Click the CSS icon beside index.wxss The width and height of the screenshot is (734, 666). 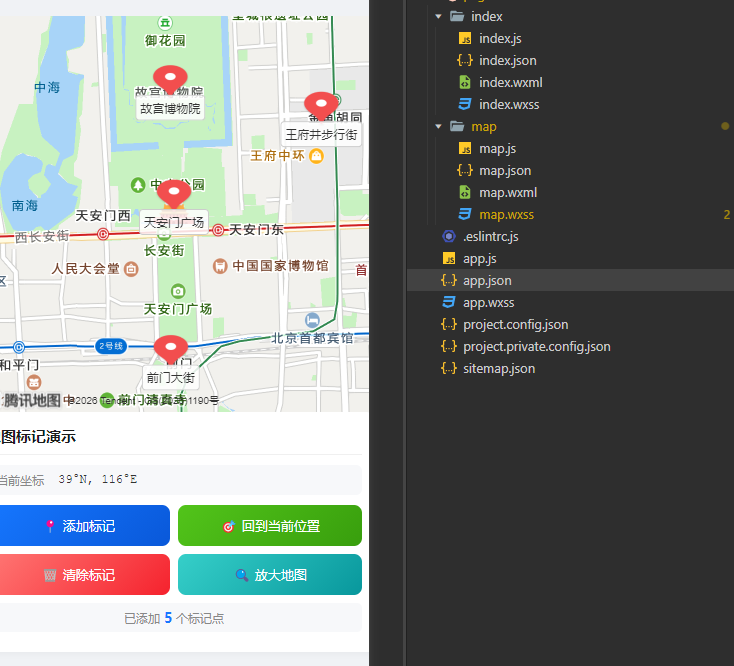(465, 104)
